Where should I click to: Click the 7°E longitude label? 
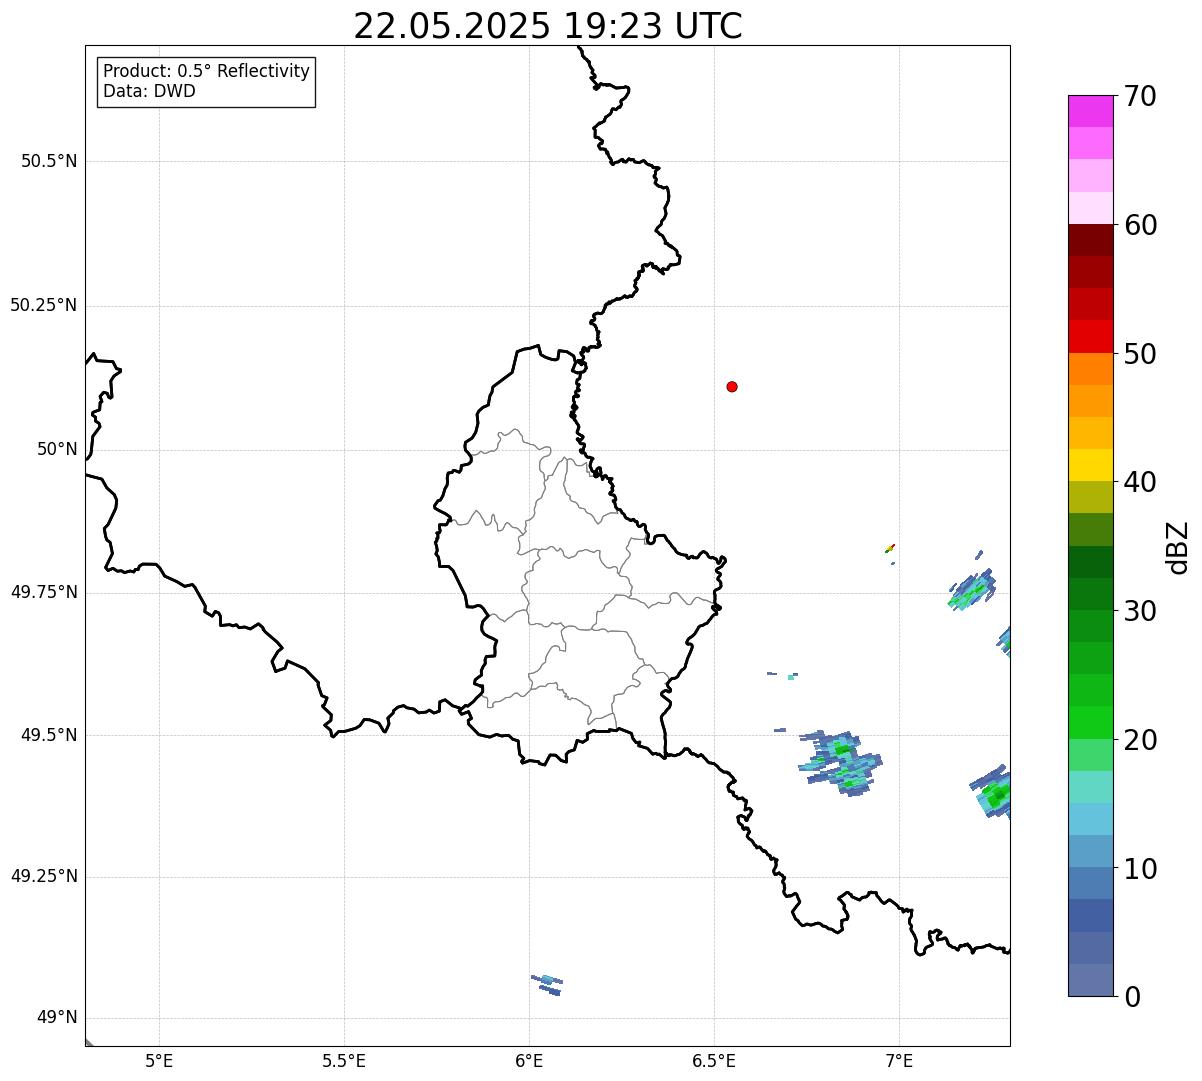coord(899,1060)
